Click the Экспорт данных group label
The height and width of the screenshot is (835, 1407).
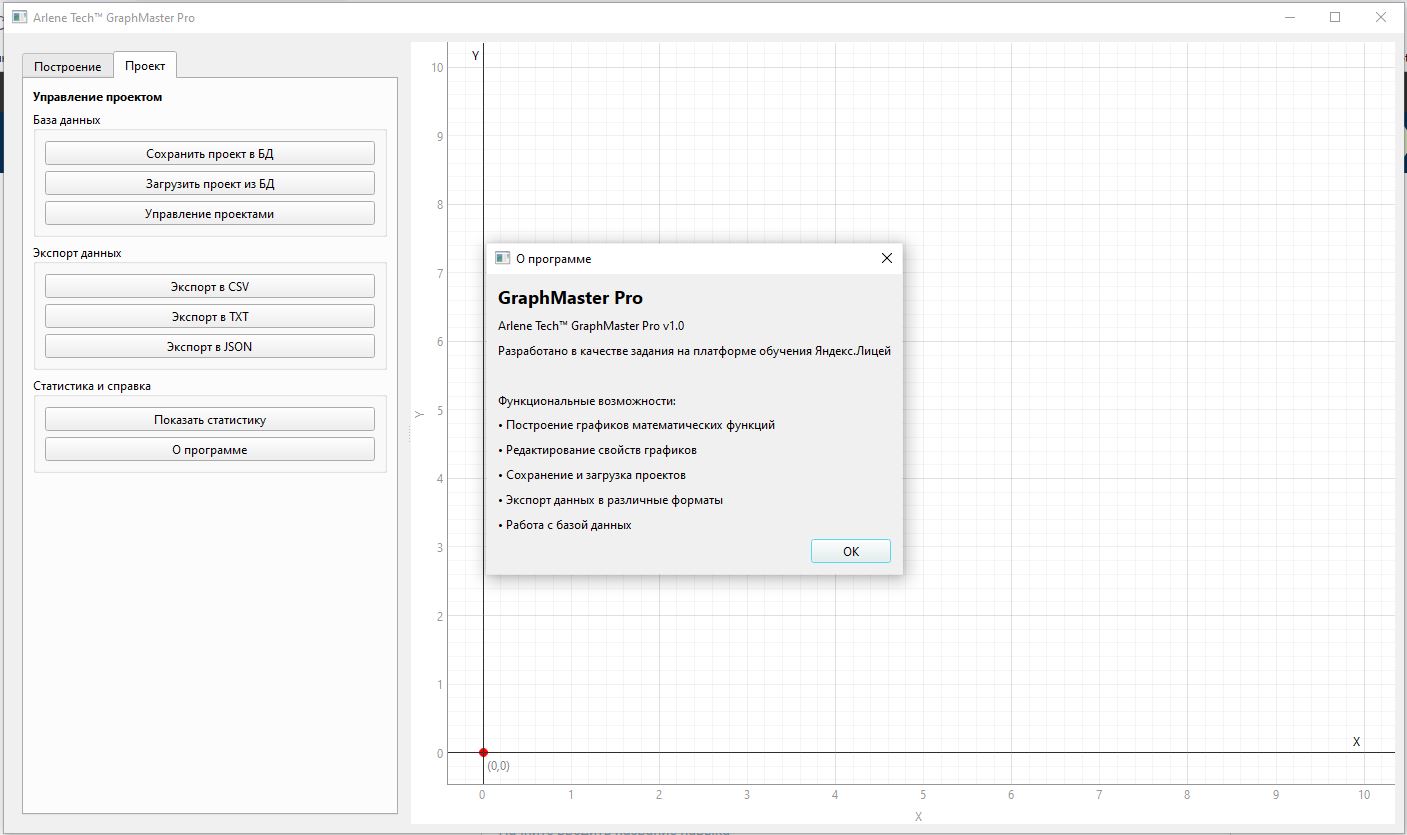tap(77, 253)
